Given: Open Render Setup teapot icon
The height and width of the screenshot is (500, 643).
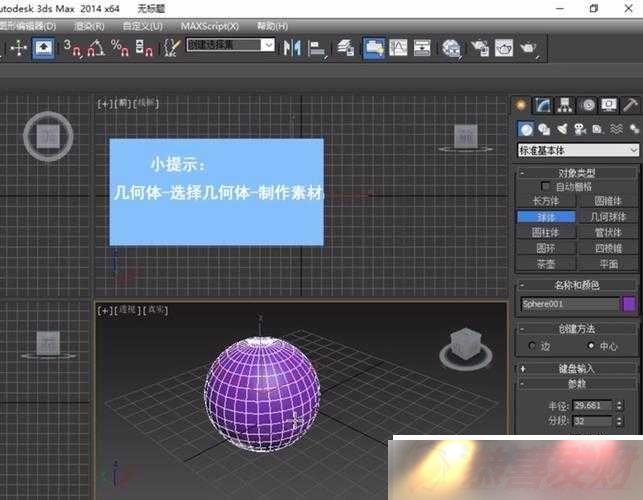Looking at the screenshot, I should pos(480,48).
